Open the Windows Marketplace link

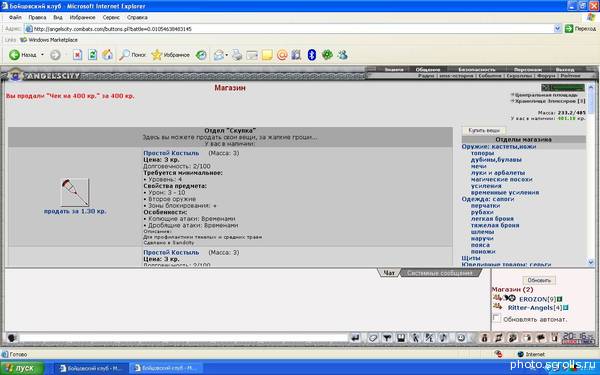pos(49,40)
